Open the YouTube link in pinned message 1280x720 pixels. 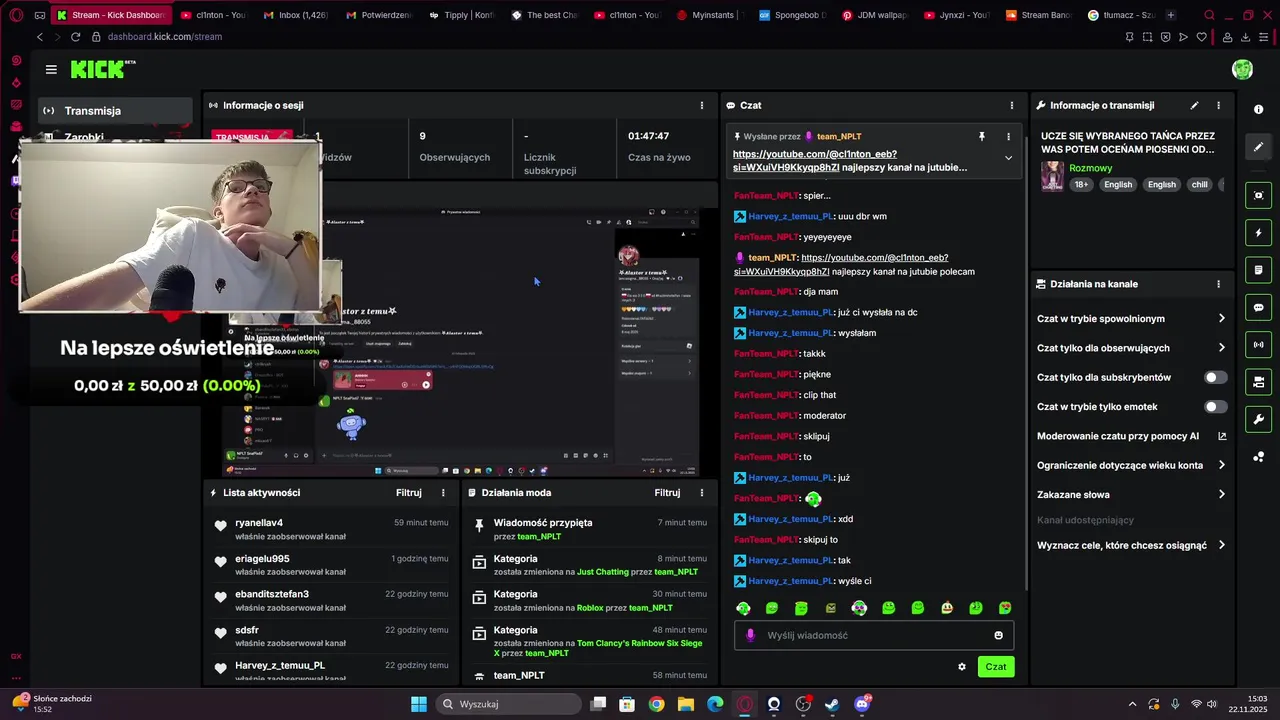pyautogui.click(x=815, y=161)
